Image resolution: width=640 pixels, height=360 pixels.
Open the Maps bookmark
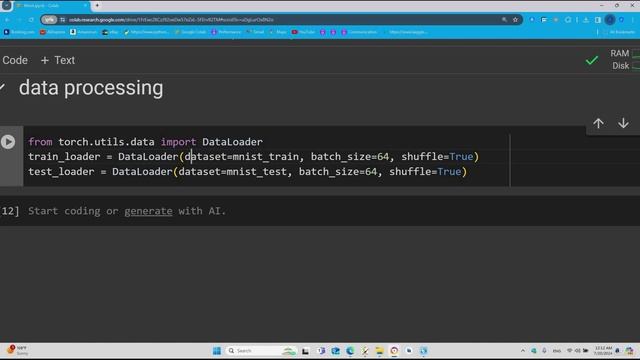click(278, 32)
